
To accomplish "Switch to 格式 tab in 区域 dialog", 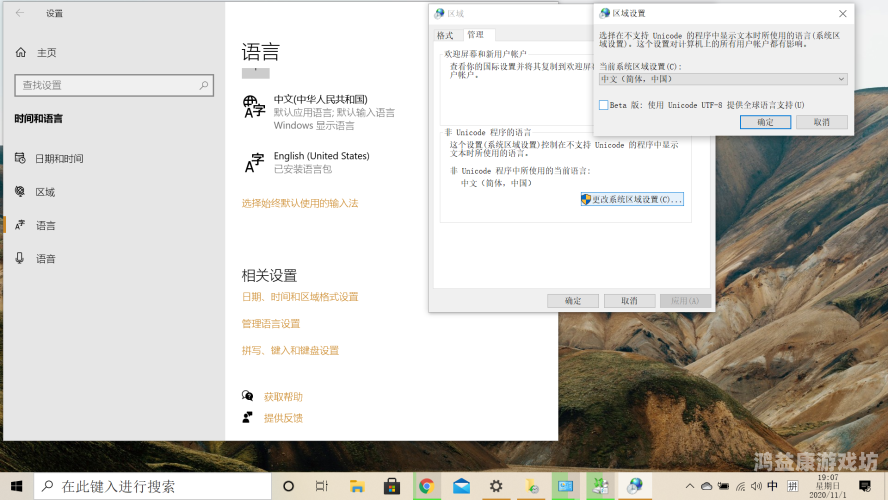I will click(445, 35).
